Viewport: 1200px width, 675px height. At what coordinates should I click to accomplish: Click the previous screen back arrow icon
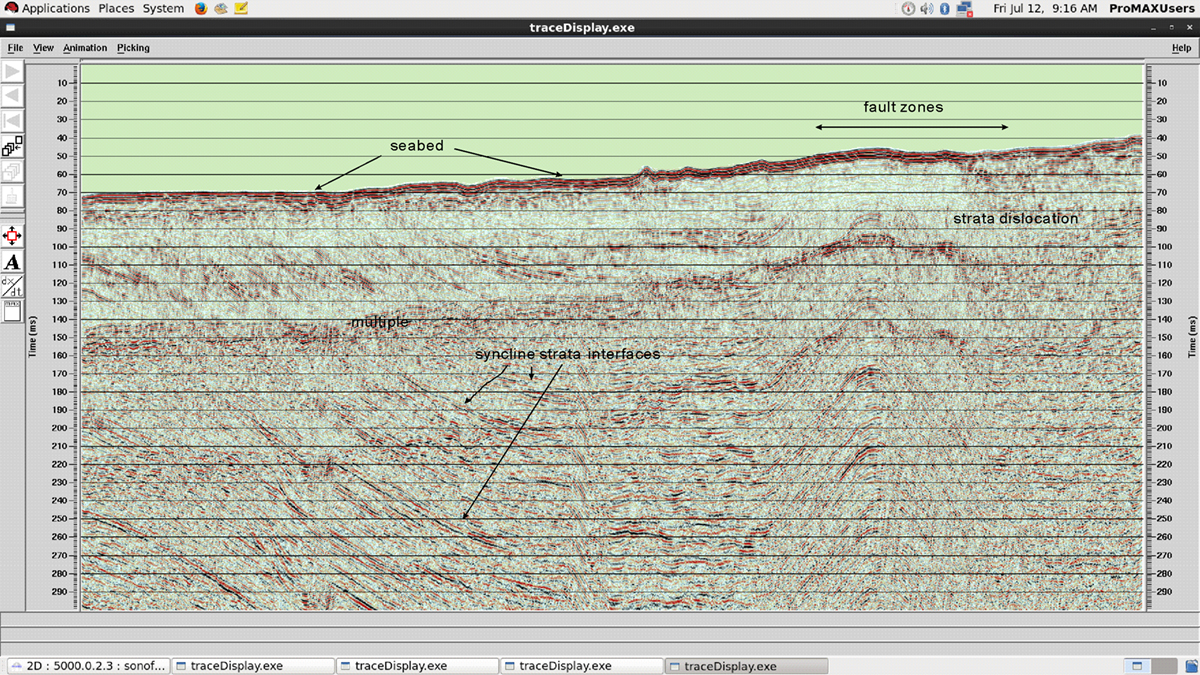[x=13, y=96]
